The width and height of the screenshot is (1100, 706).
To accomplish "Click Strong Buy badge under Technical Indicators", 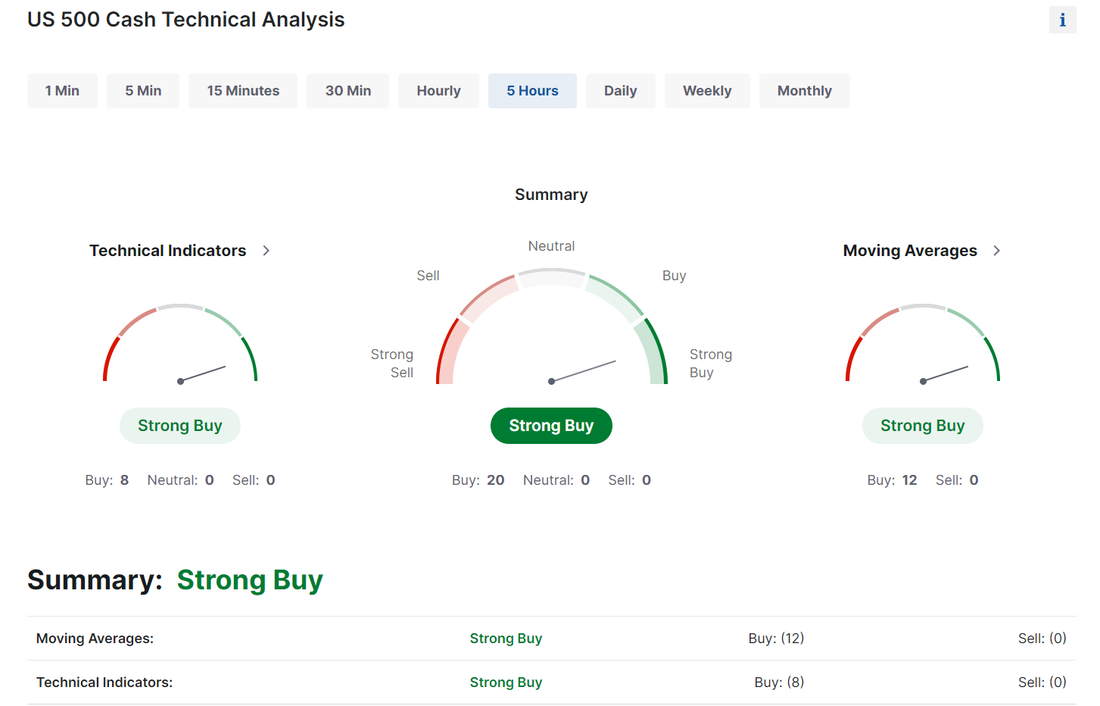I will click(x=180, y=426).
